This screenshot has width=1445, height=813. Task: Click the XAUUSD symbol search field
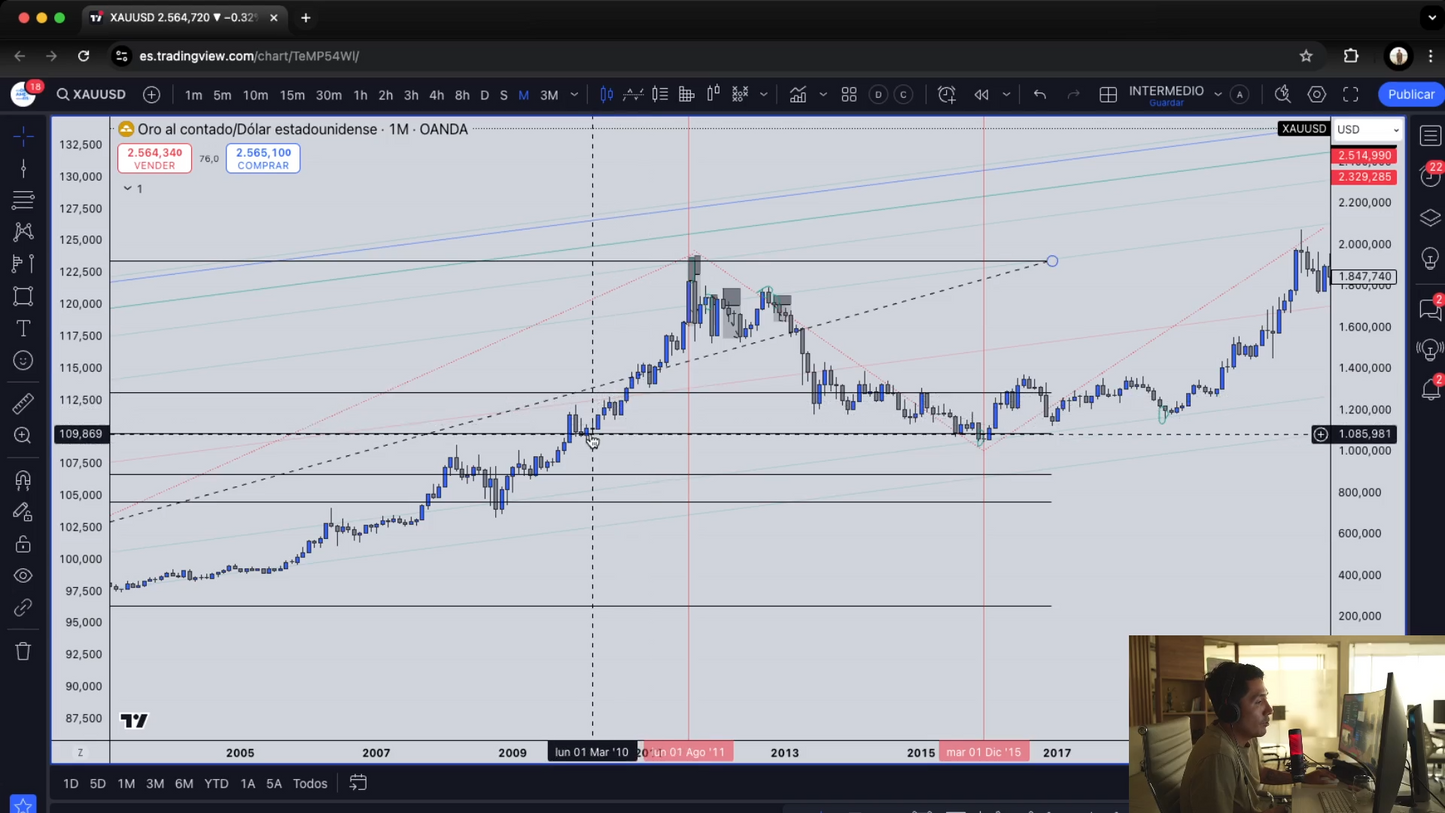(x=92, y=95)
